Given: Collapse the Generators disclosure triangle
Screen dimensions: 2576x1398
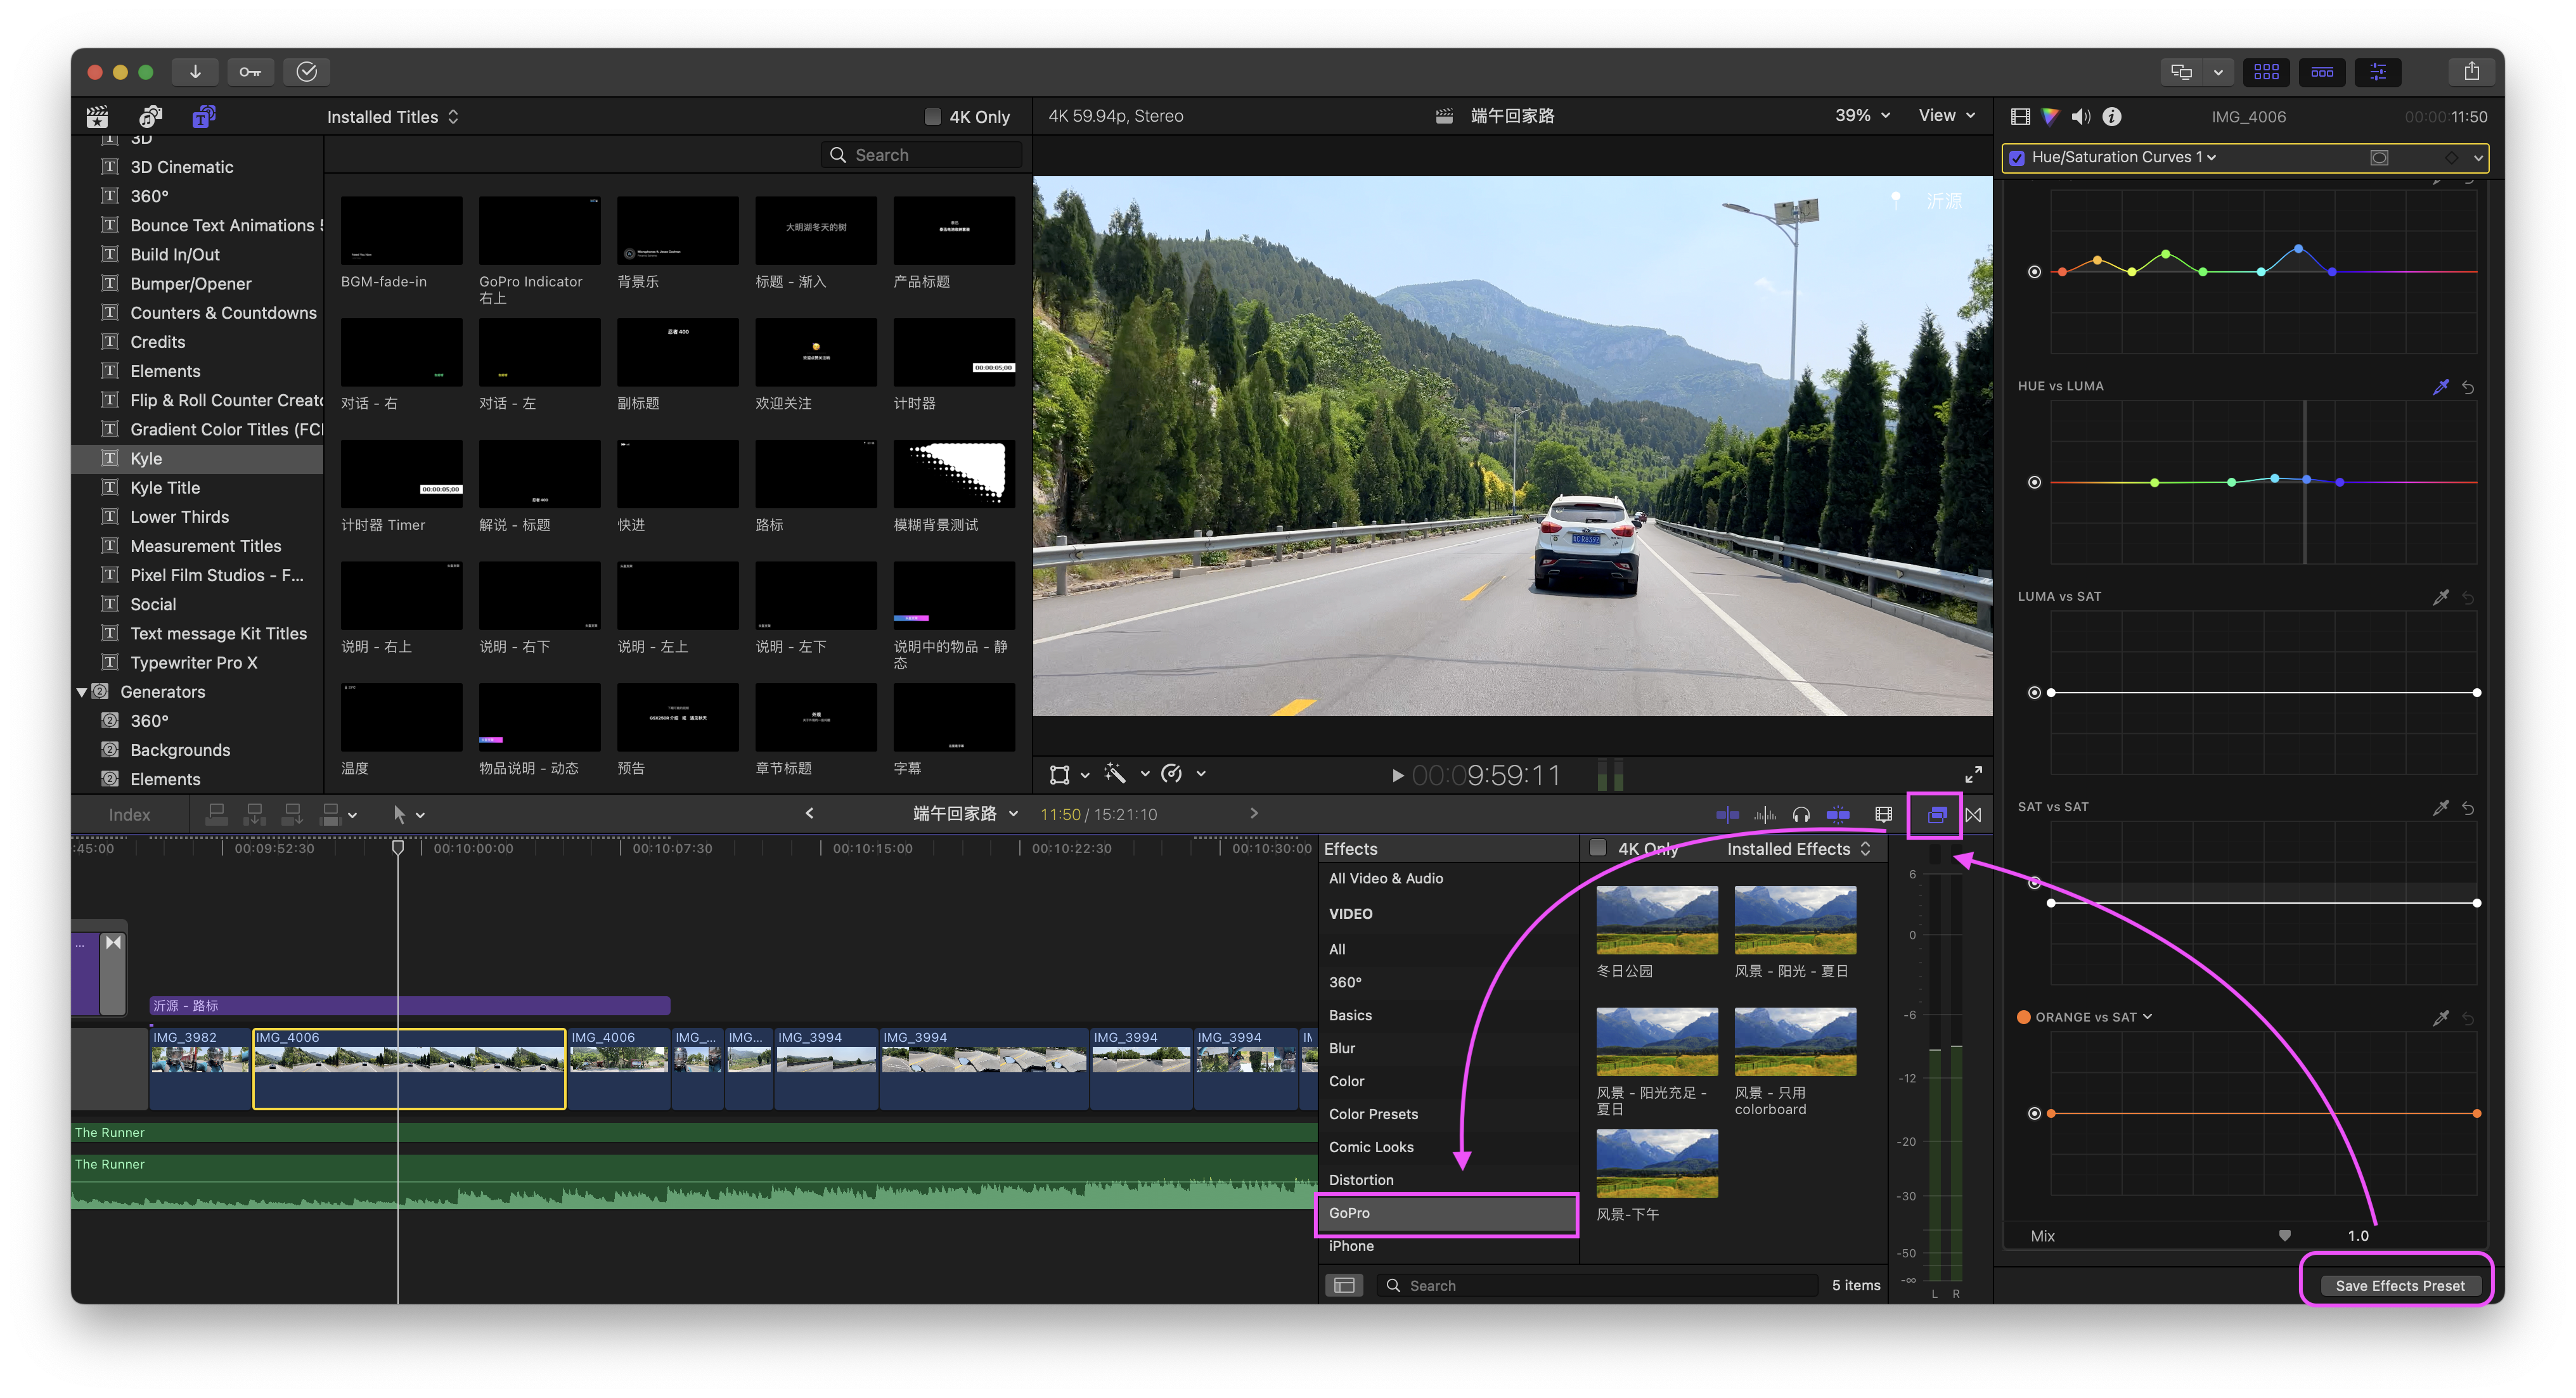Looking at the screenshot, I should click(x=82, y=692).
